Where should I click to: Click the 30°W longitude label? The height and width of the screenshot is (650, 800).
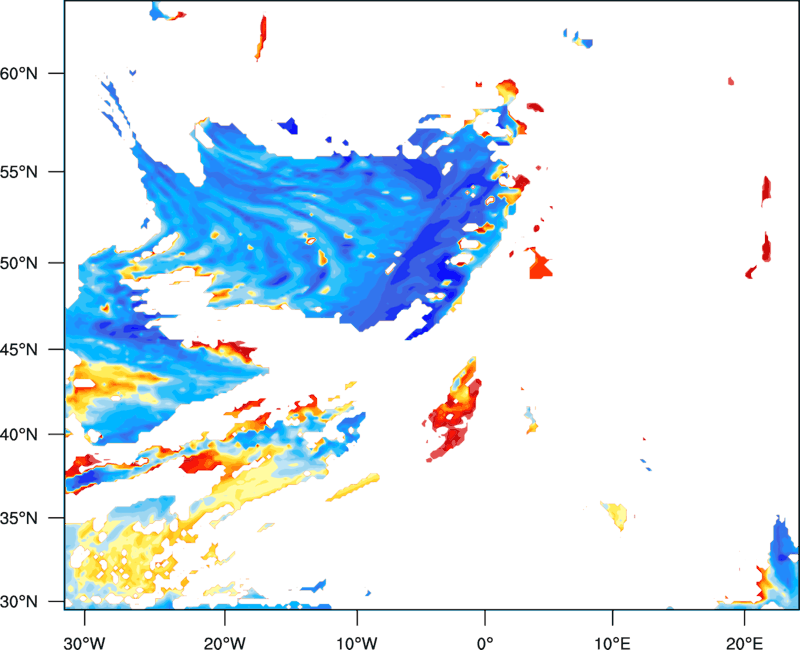point(84,643)
